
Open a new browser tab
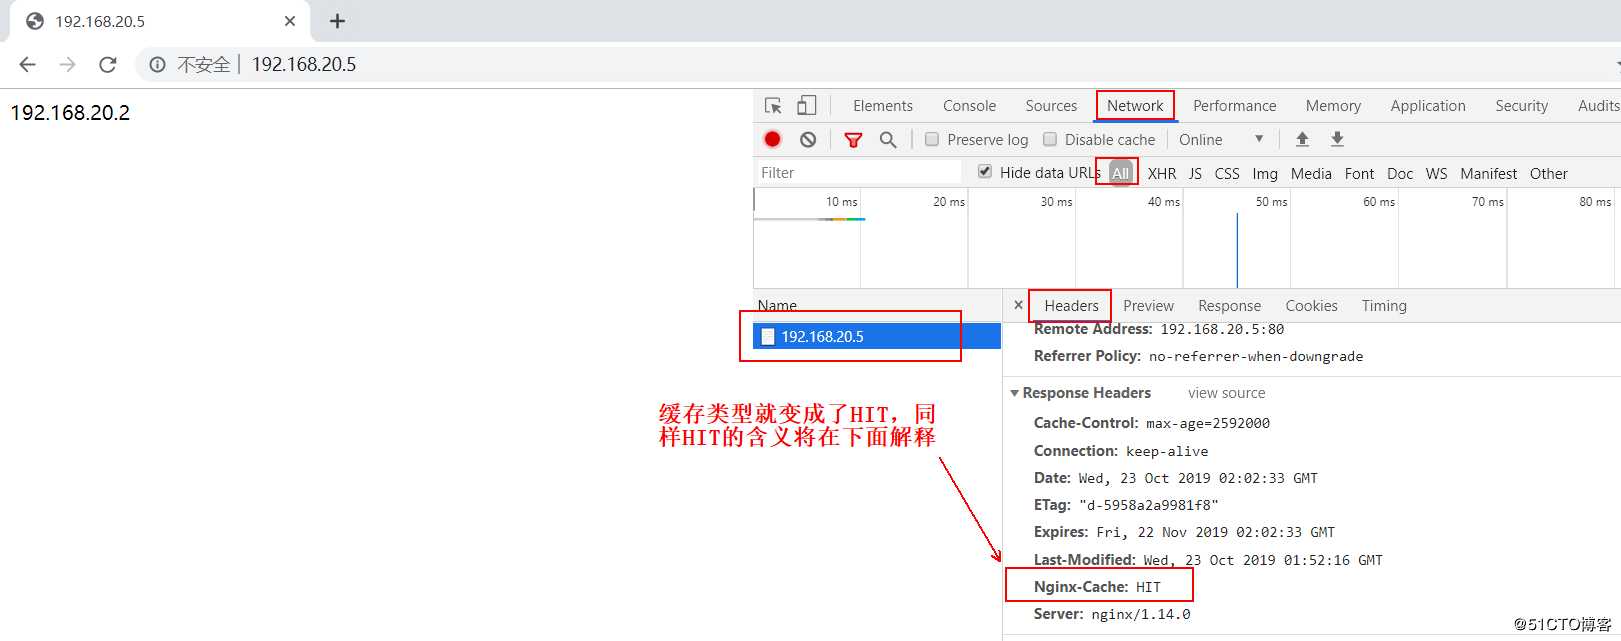(x=338, y=21)
